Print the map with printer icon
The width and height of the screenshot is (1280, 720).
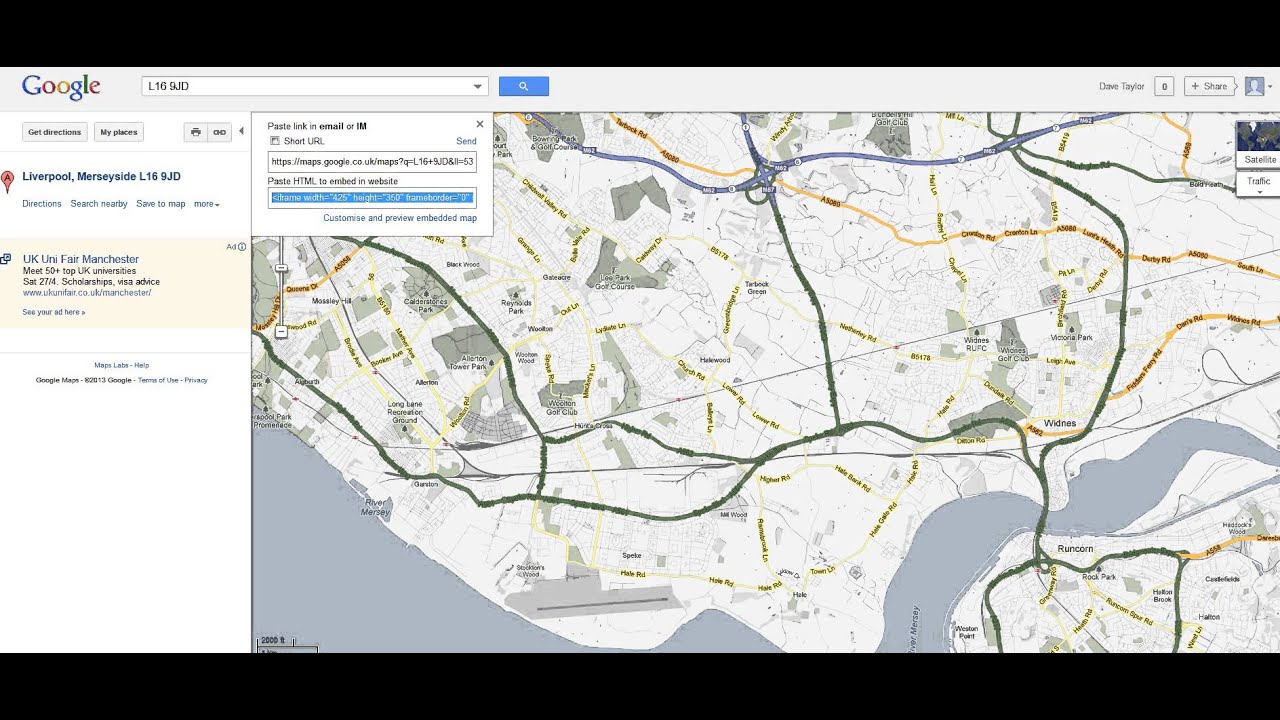point(196,132)
